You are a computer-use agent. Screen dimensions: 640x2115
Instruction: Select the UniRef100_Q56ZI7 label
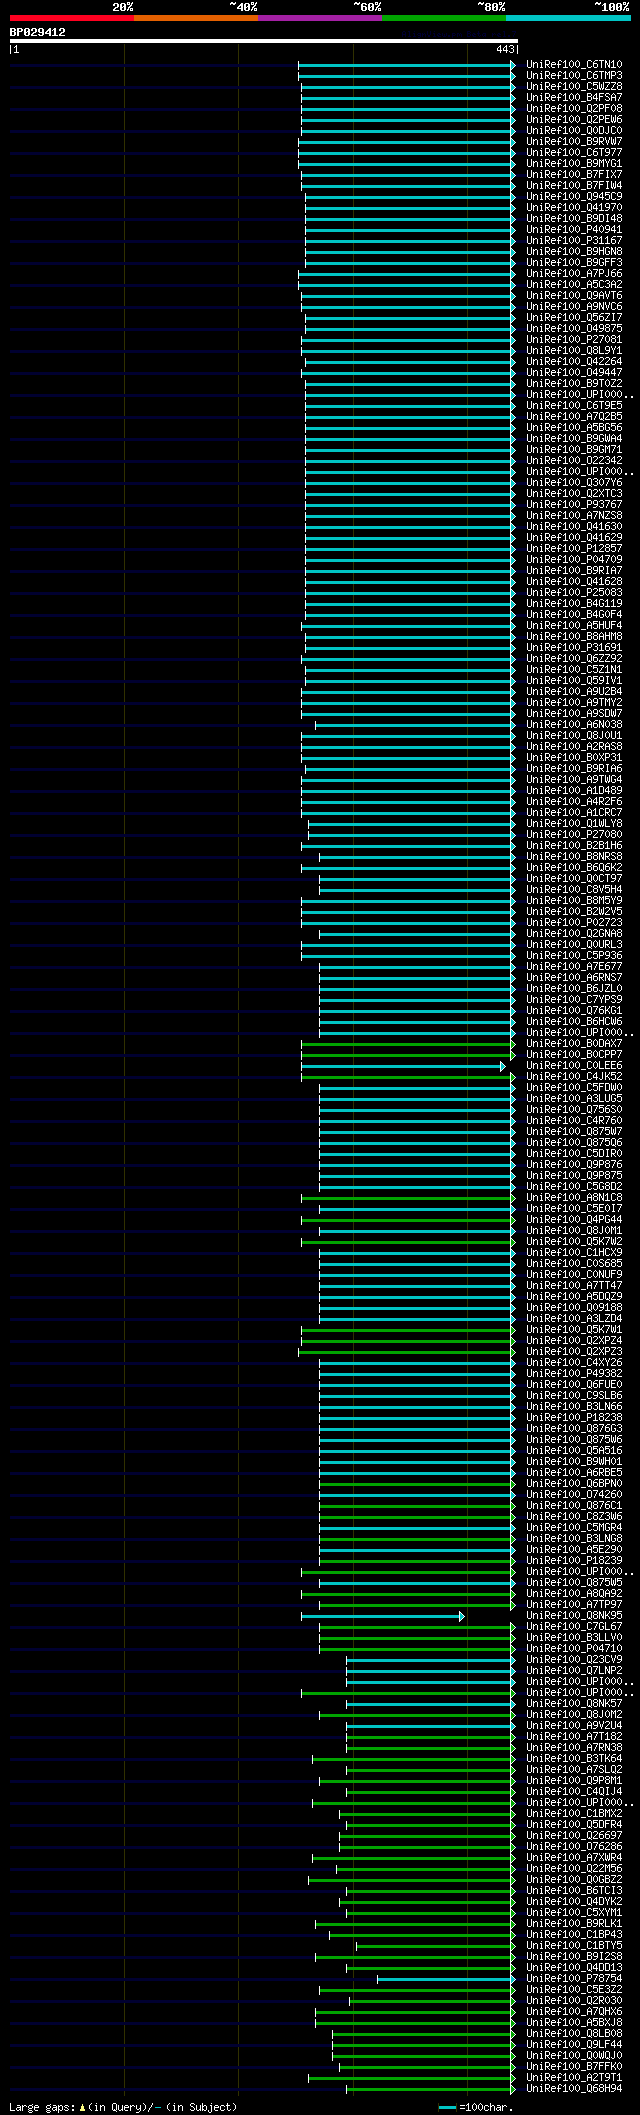click(x=574, y=318)
